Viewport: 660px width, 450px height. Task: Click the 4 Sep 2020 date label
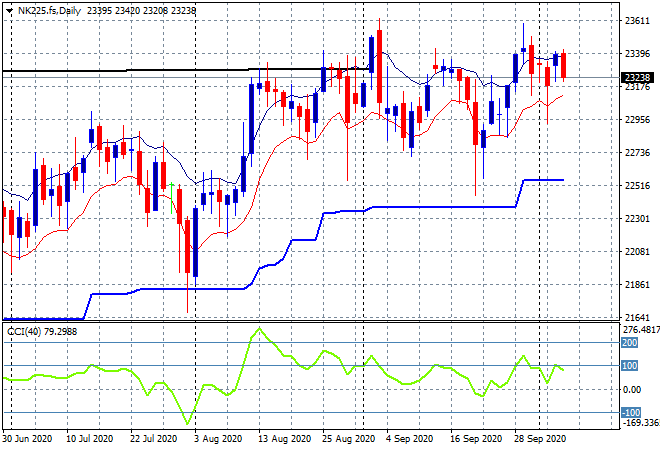point(409,439)
